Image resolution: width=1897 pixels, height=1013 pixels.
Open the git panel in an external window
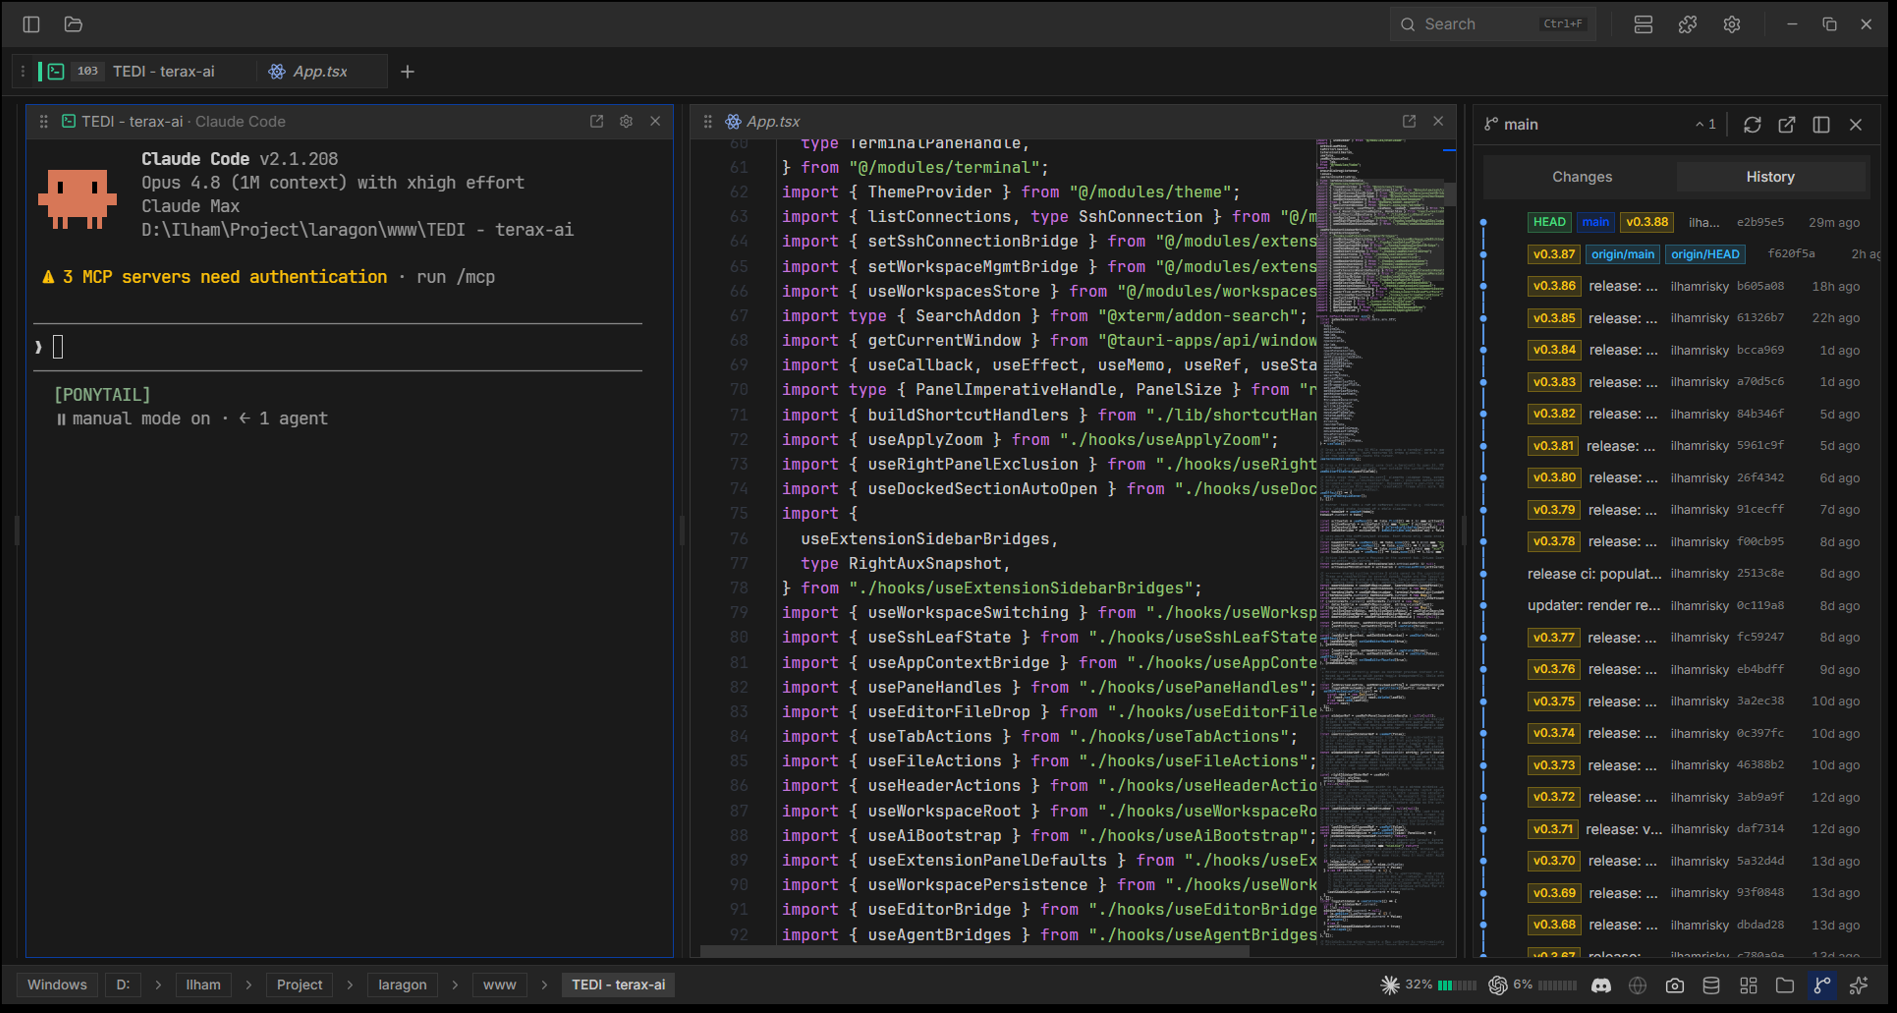pyautogui.click(x=1786, y=124)
